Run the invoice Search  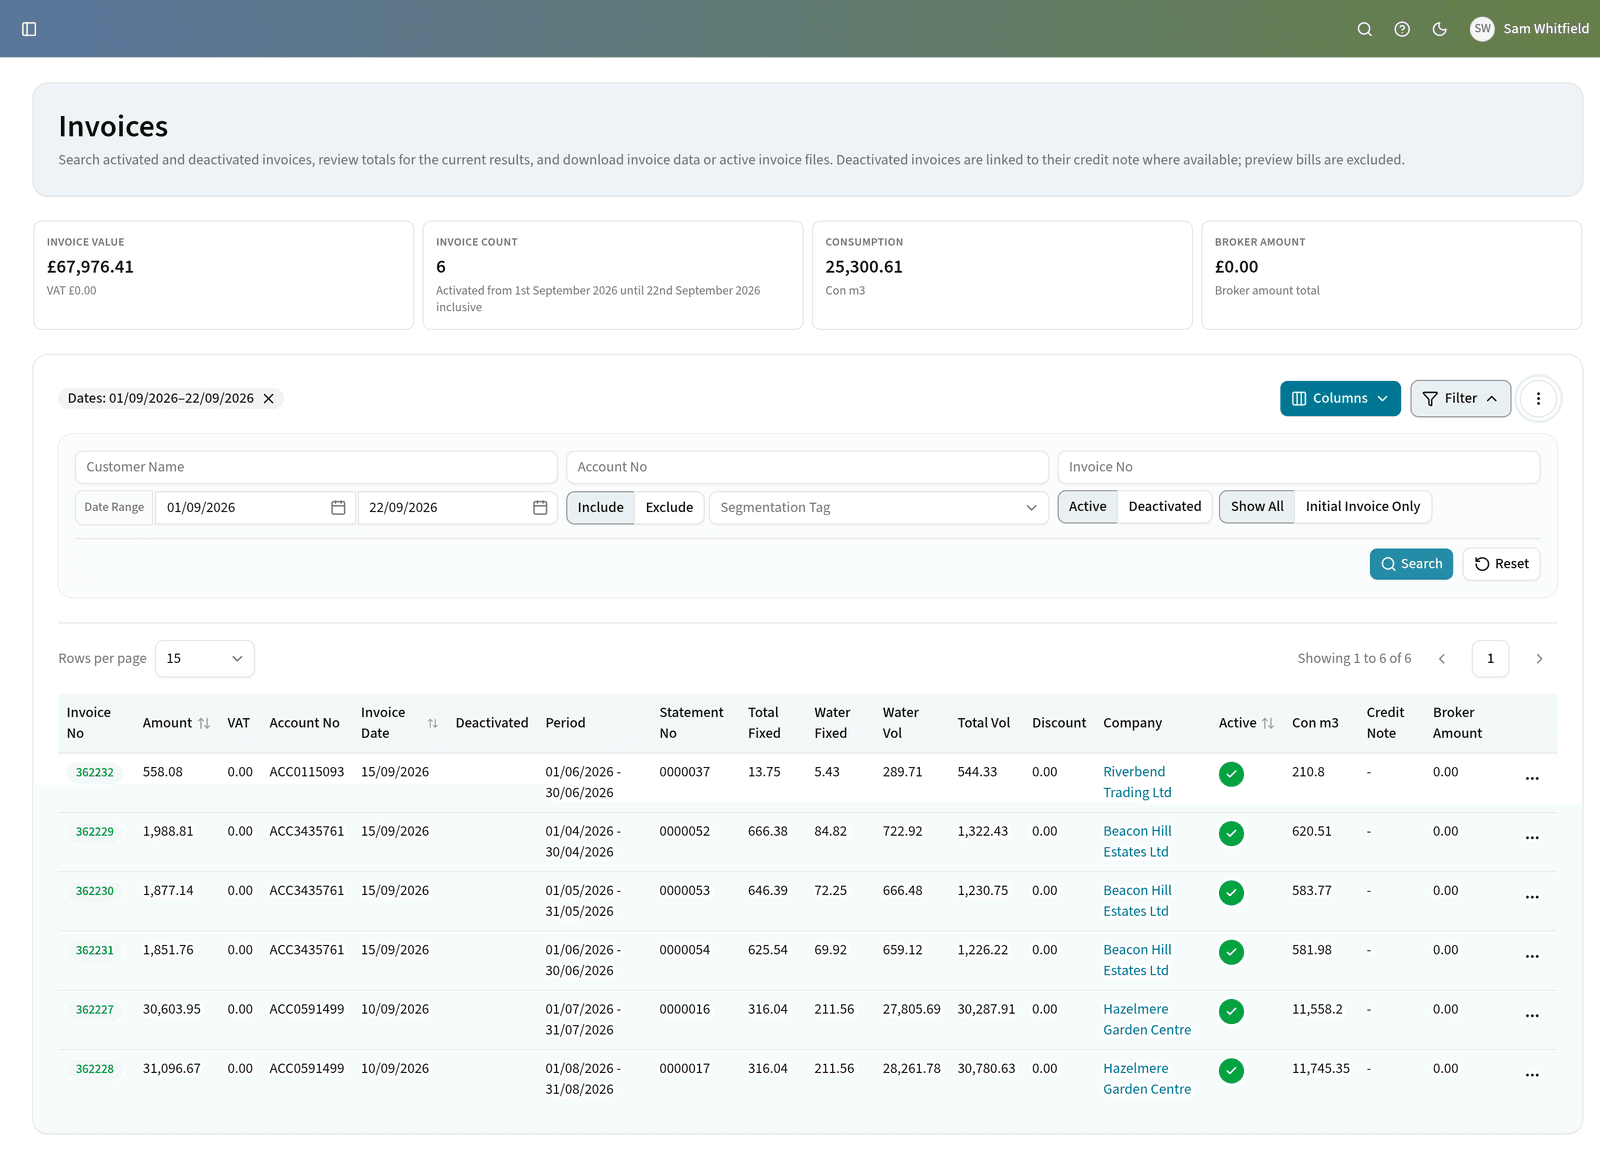1411,564
